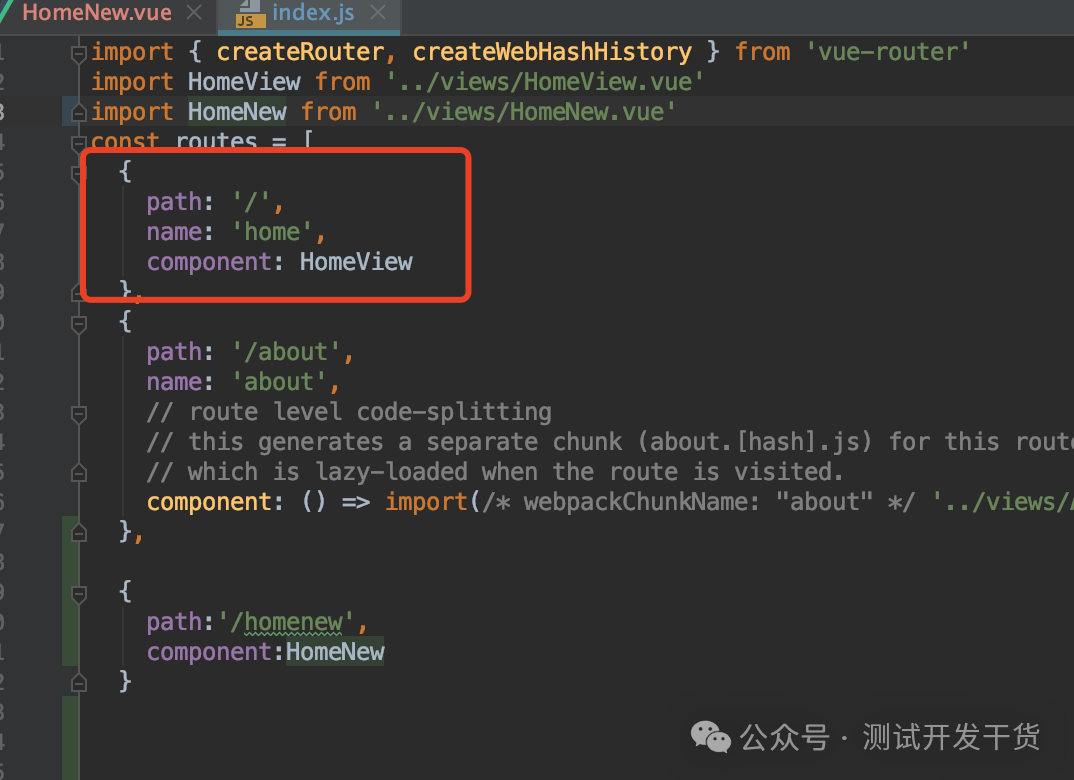Image resolution: width=1074 pixels, height=780 pixels.
Task: Click the JS file icon on index.js tab
Action: (249, 14)
